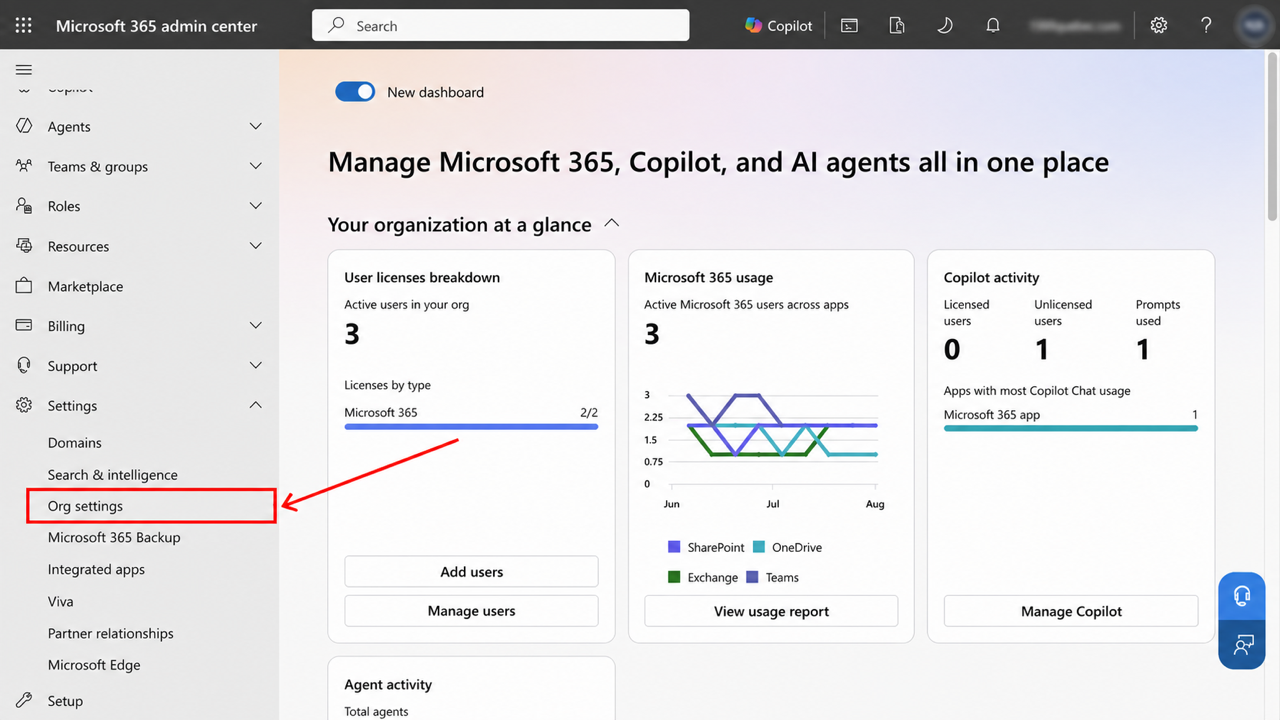Screen dimensions: 1280x720
Task: Click the SharePoint legend swatch
Action: click(674, 547)
